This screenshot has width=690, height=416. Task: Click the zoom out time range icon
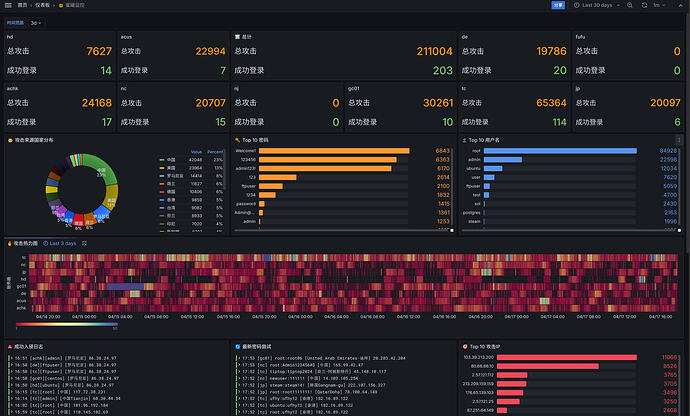tap(630, 5)
